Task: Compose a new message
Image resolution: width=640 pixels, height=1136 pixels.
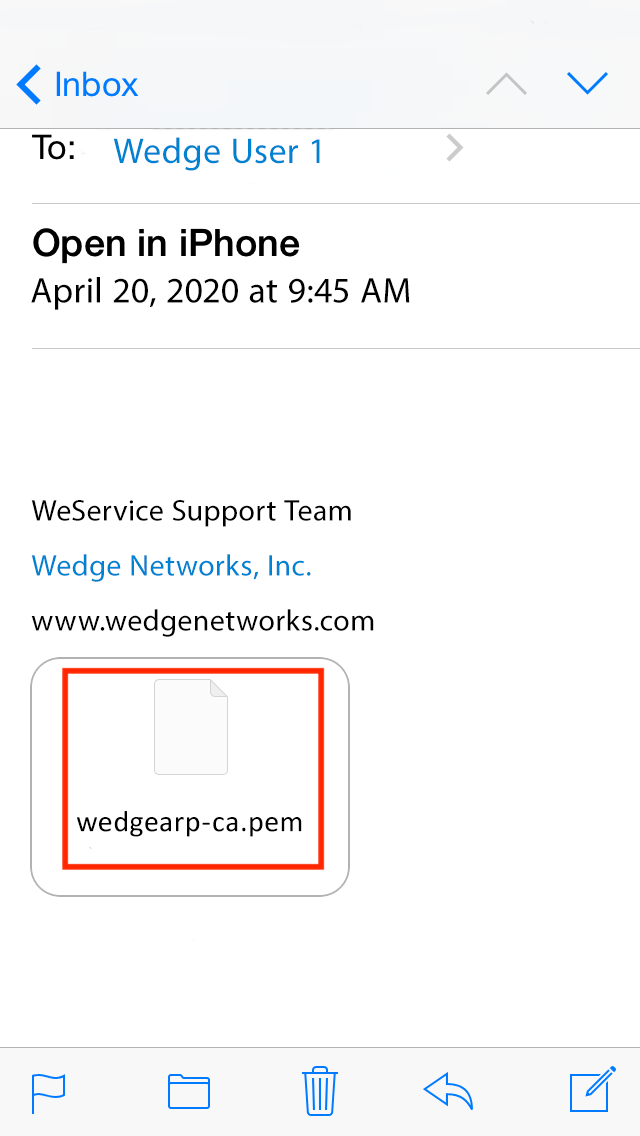Action: coord(591,1090)
